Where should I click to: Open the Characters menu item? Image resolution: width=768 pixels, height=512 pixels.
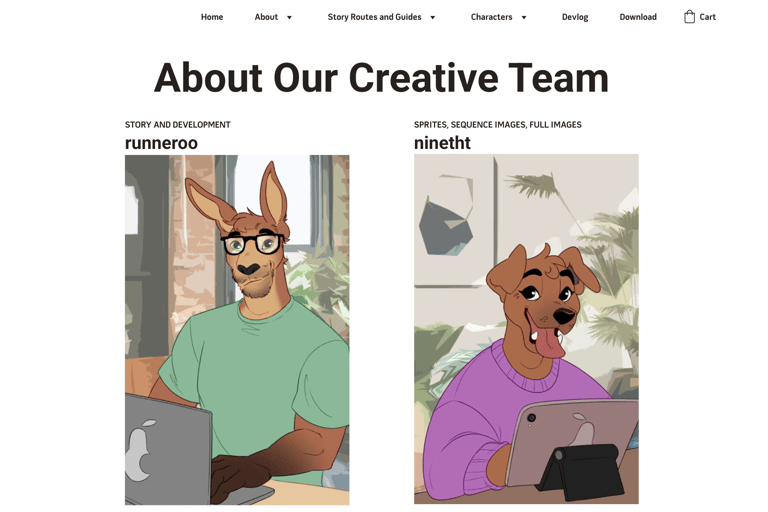coord(491,17)
